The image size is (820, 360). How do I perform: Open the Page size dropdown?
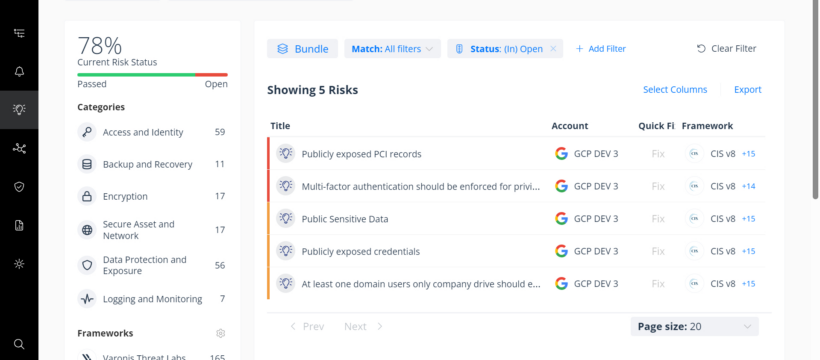[694, 327]
